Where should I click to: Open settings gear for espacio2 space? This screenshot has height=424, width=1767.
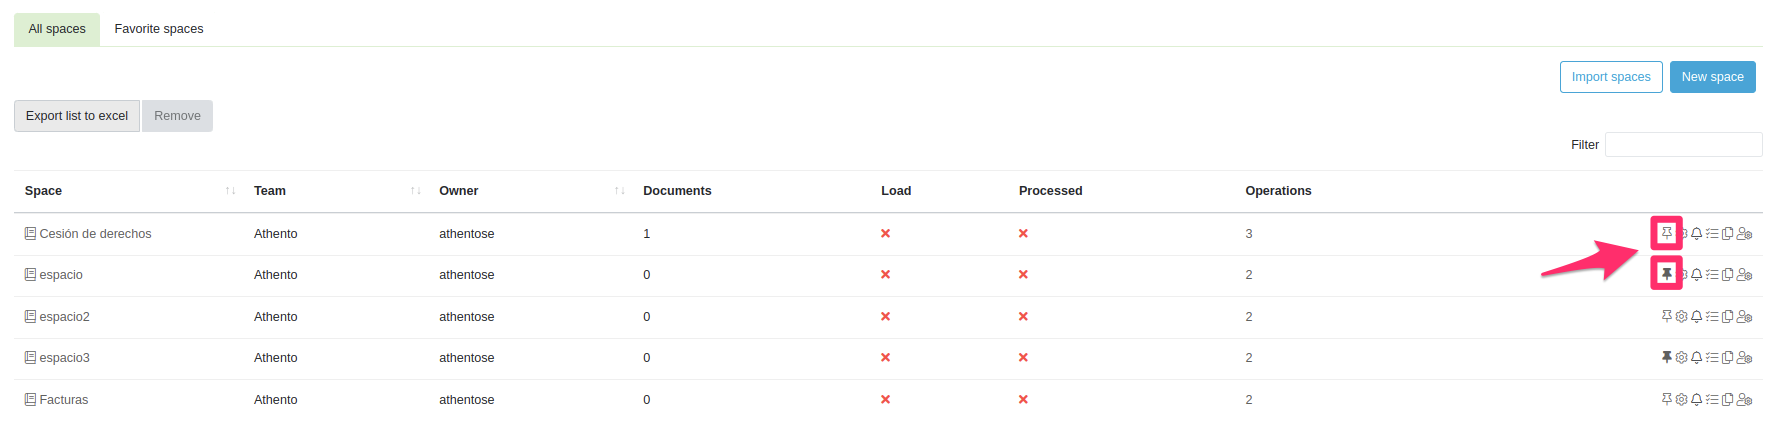pos(1681,317)
